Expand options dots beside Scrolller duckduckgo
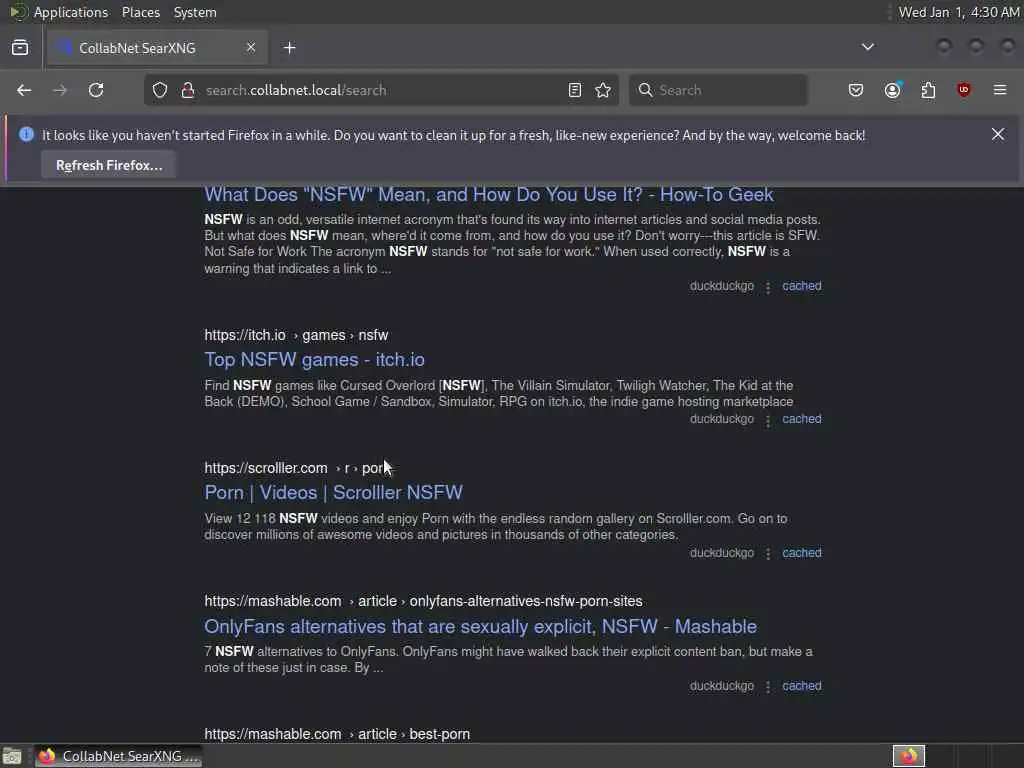This screenshot has width=1024, height=768. pyautogui.click(x=768, y=554)
